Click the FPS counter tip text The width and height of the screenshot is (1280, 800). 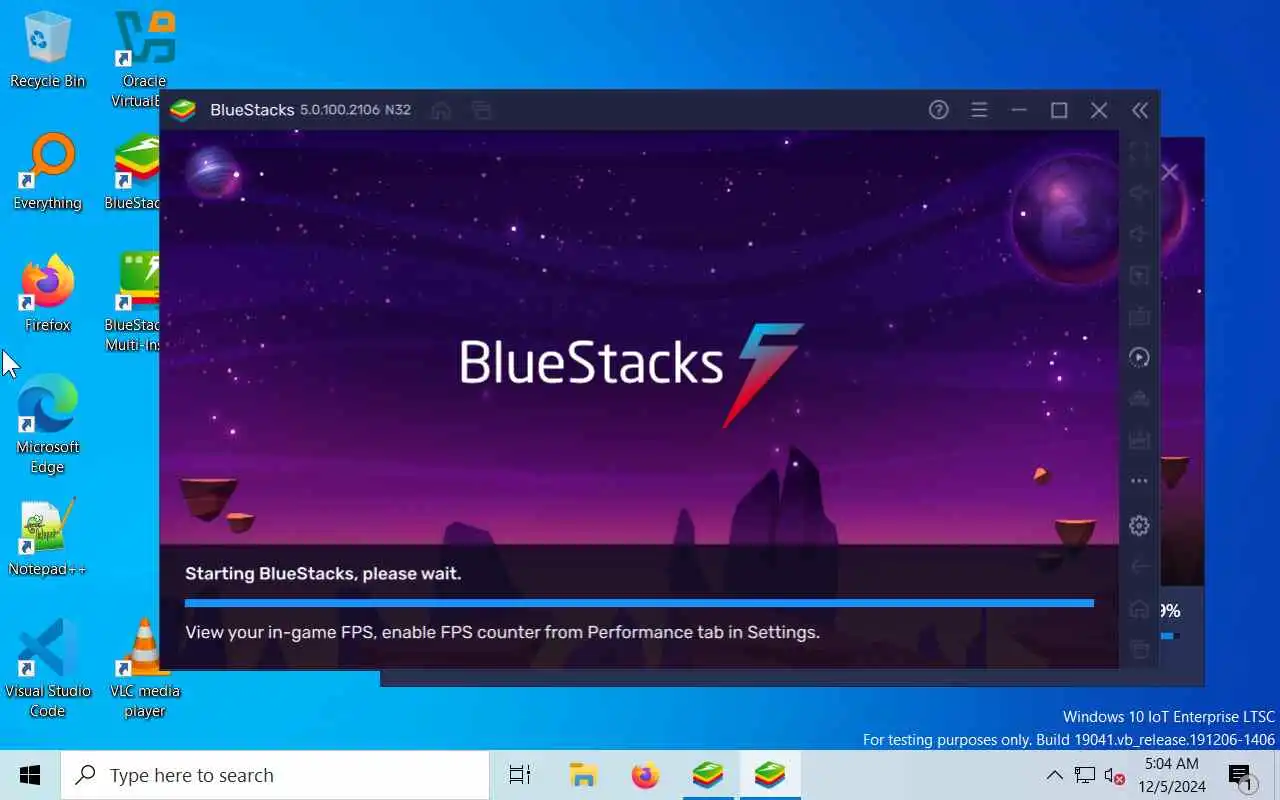coord(502,632)
